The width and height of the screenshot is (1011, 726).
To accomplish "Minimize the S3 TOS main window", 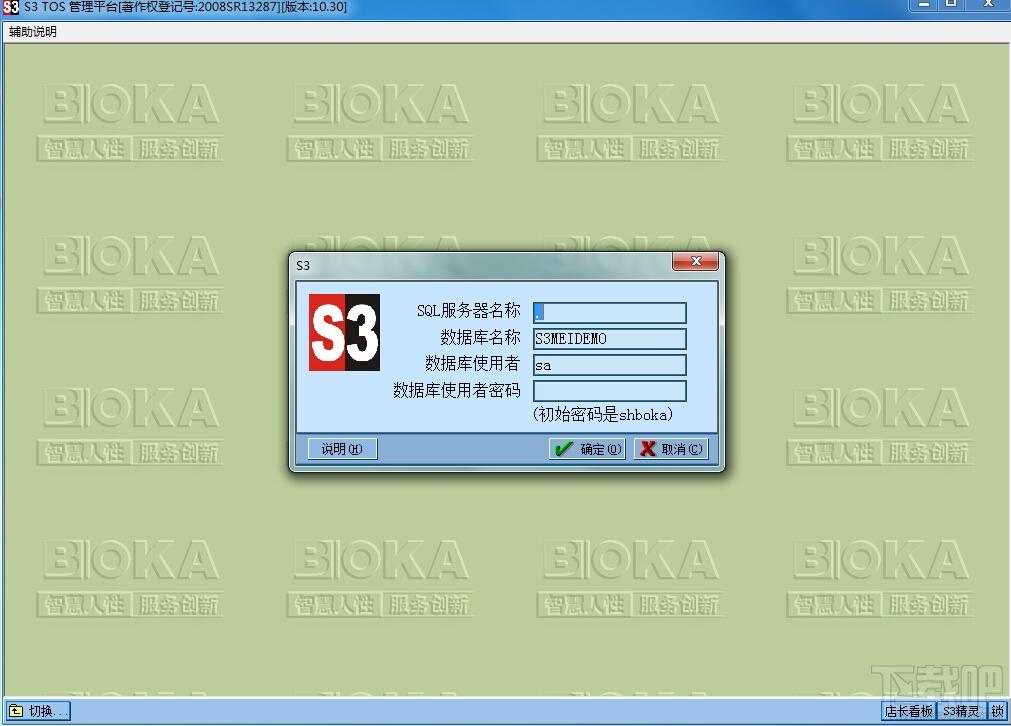I will (x=923, y=5).
